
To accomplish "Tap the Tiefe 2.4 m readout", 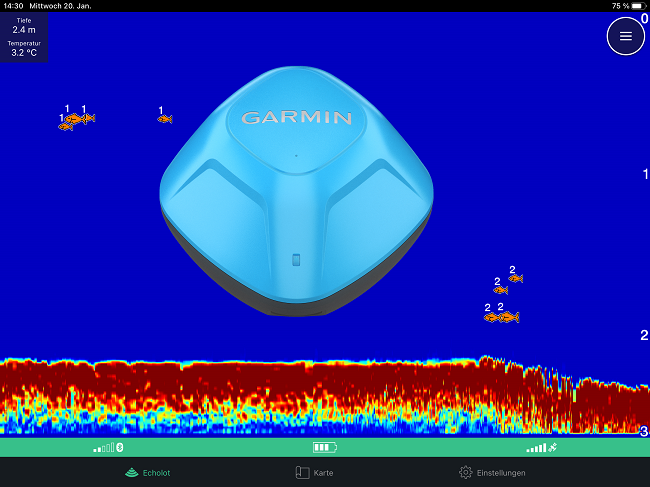I will (24, 26).
